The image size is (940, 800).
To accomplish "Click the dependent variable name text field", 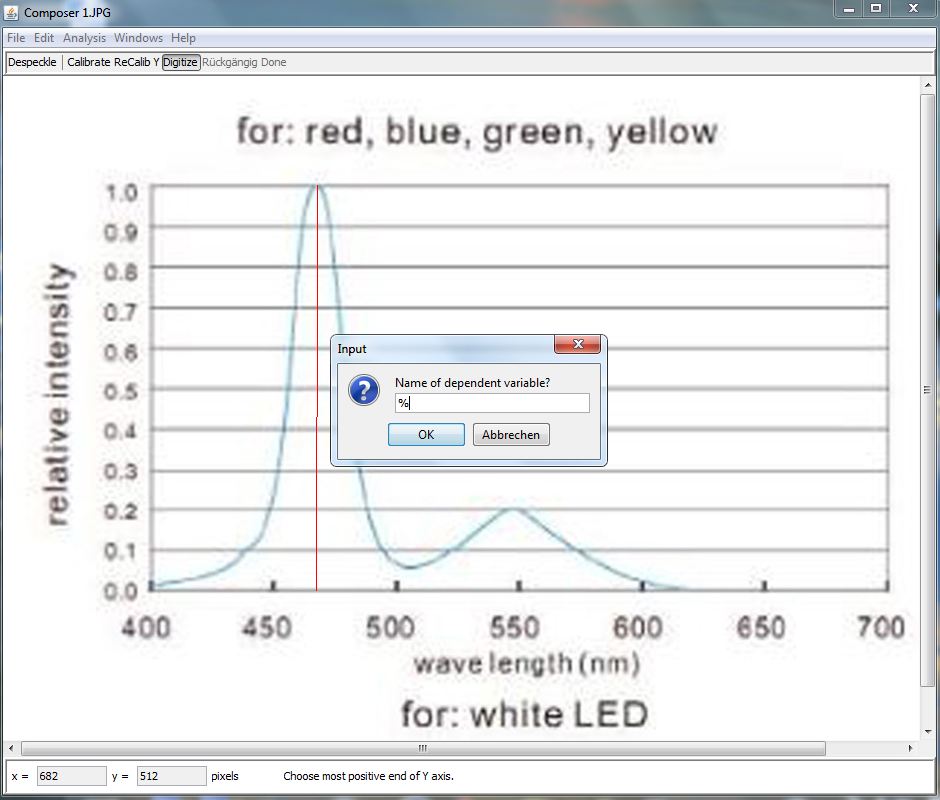I will click(492, 403).
